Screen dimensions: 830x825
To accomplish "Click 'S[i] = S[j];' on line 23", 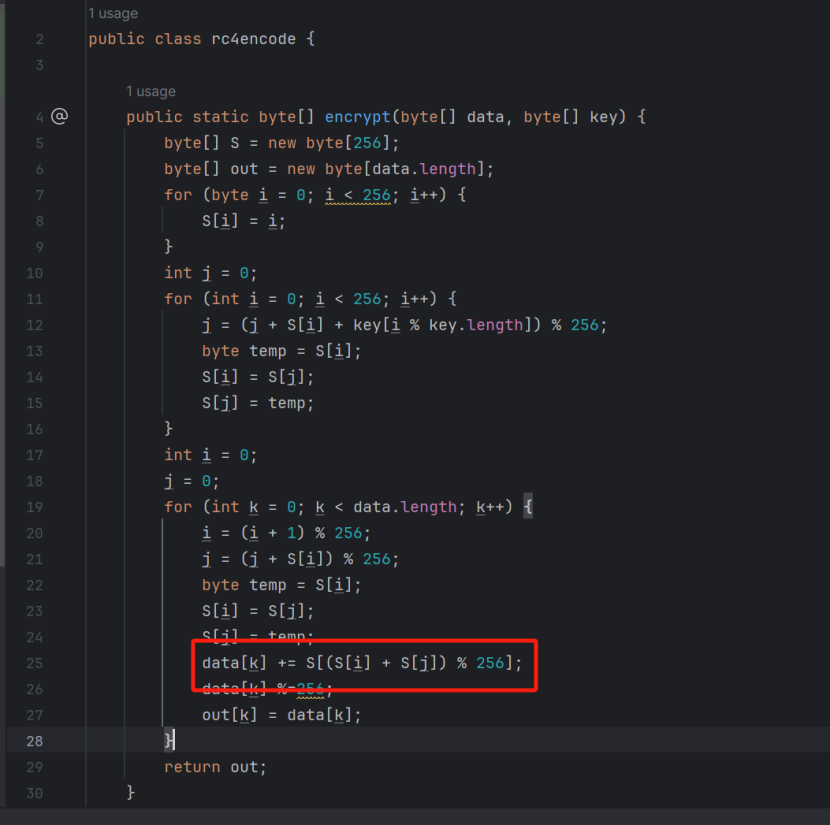I will (x=258, y=611).
